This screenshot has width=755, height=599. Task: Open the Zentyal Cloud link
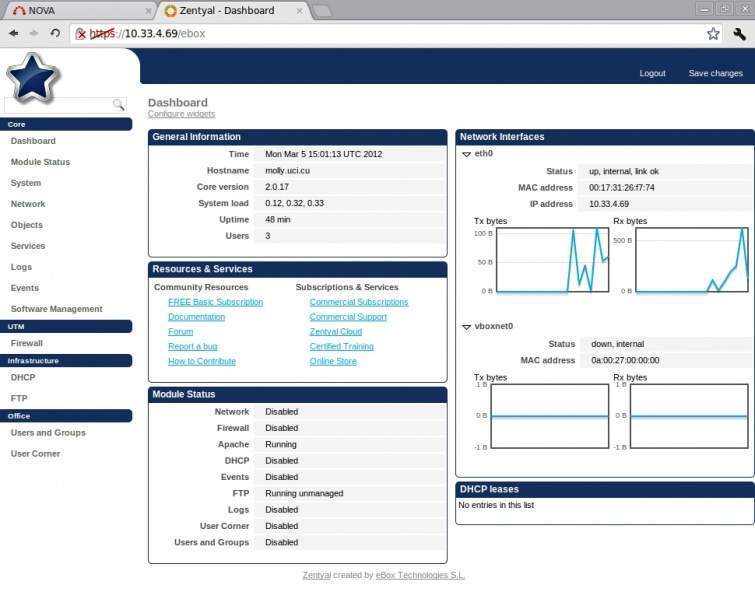(336, 332)
